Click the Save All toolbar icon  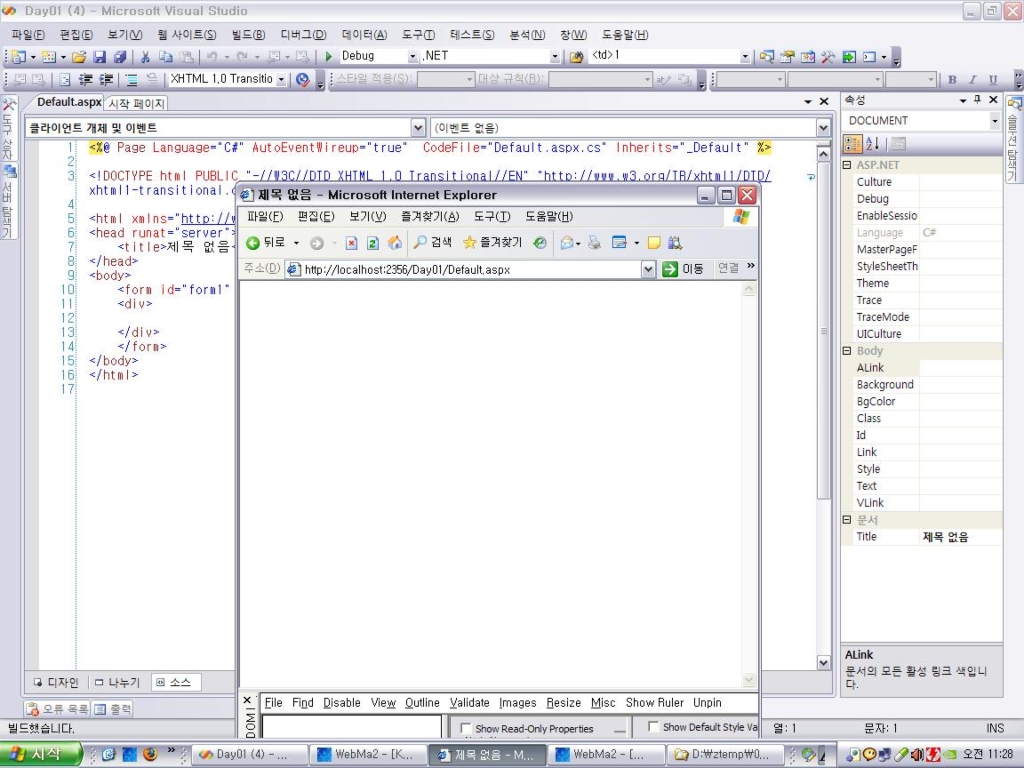pos(120,57)
